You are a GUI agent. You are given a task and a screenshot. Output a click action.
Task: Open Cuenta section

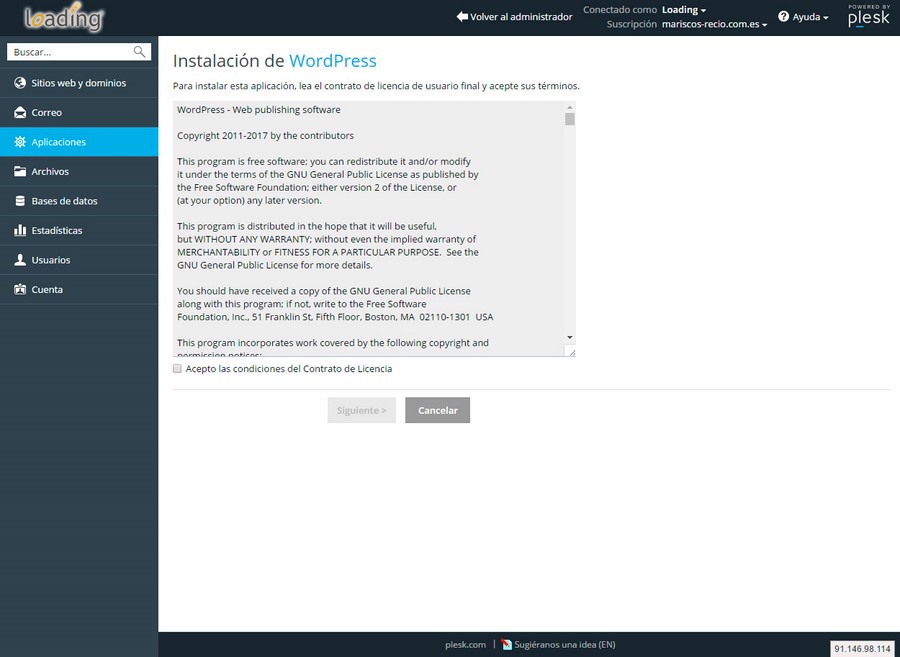tap(79, 289)
